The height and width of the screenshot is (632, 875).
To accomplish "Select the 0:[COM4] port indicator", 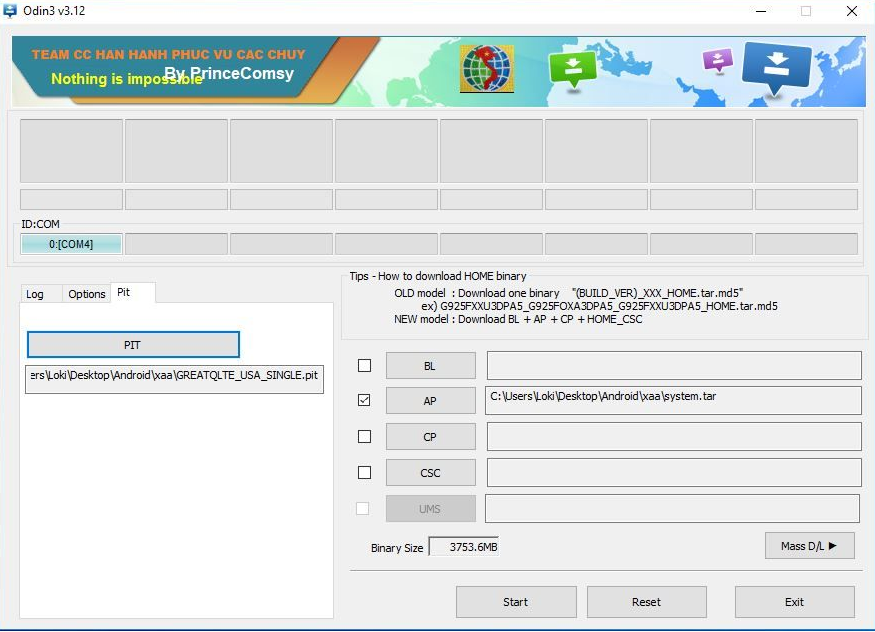I will [x=71, y=244].
